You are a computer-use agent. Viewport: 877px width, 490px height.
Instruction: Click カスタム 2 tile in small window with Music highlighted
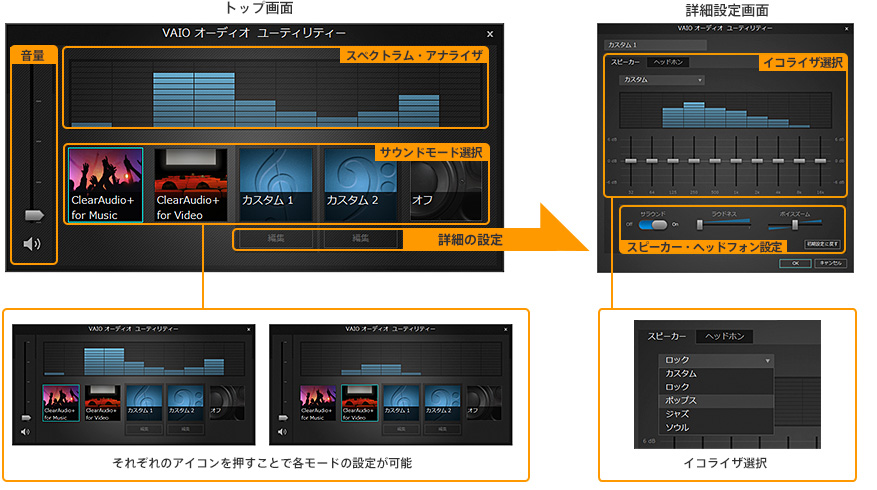185,403
